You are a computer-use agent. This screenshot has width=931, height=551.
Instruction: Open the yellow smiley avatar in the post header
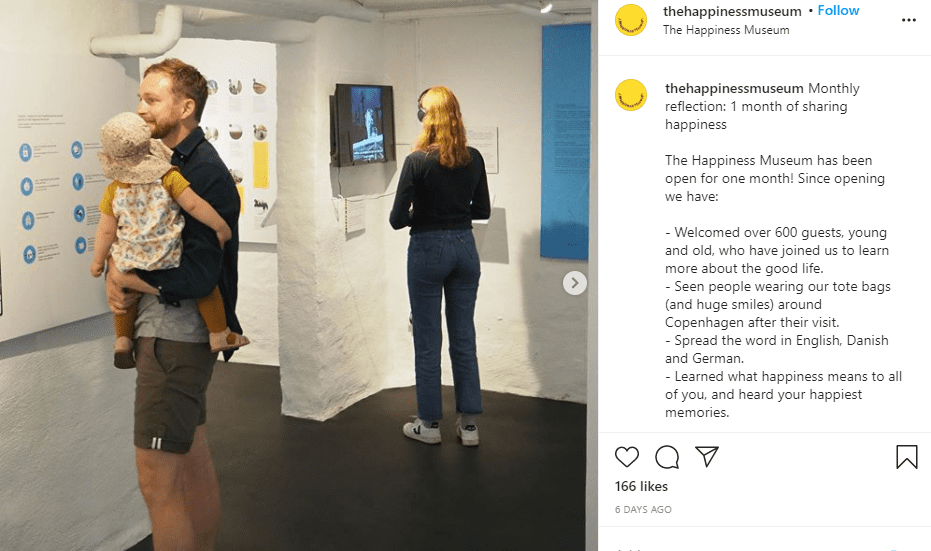(631, 20)
